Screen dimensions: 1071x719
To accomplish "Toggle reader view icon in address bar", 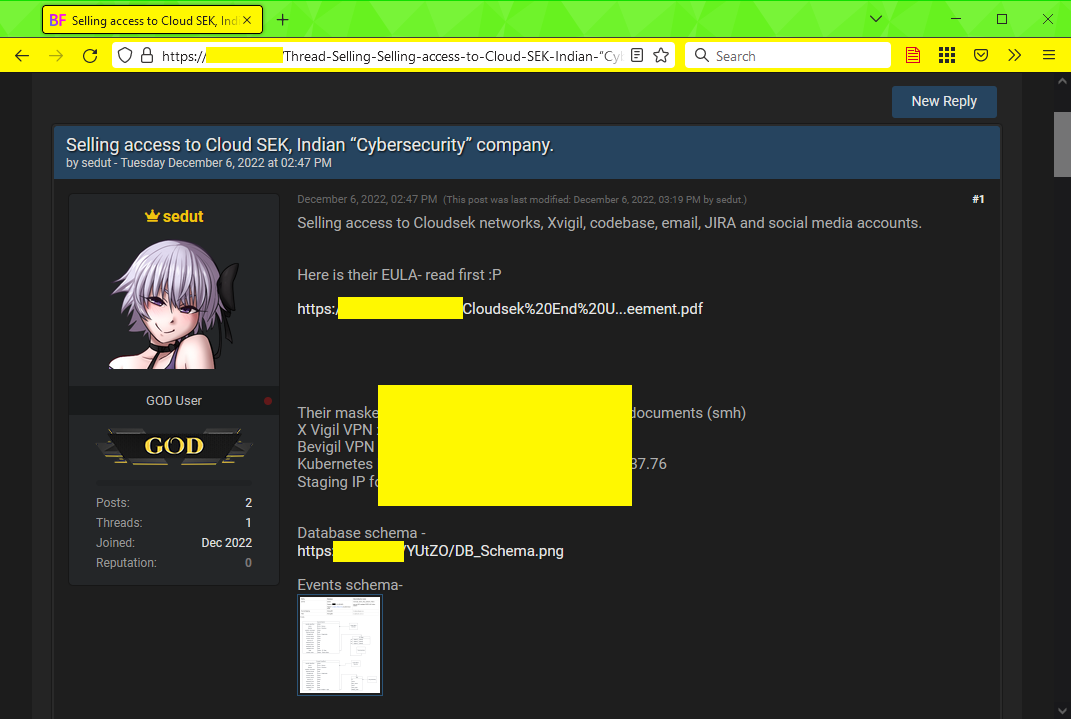I will (637, 55).
